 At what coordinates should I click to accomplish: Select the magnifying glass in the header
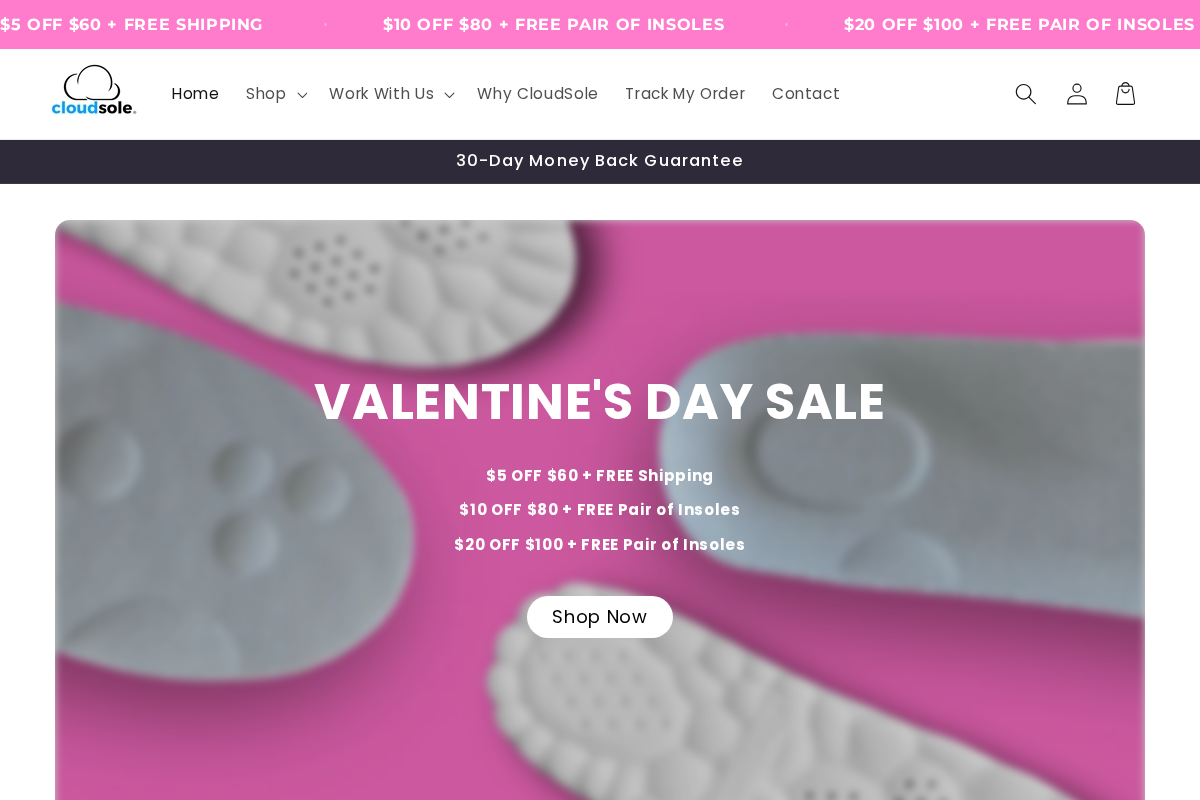point(1025,94)
